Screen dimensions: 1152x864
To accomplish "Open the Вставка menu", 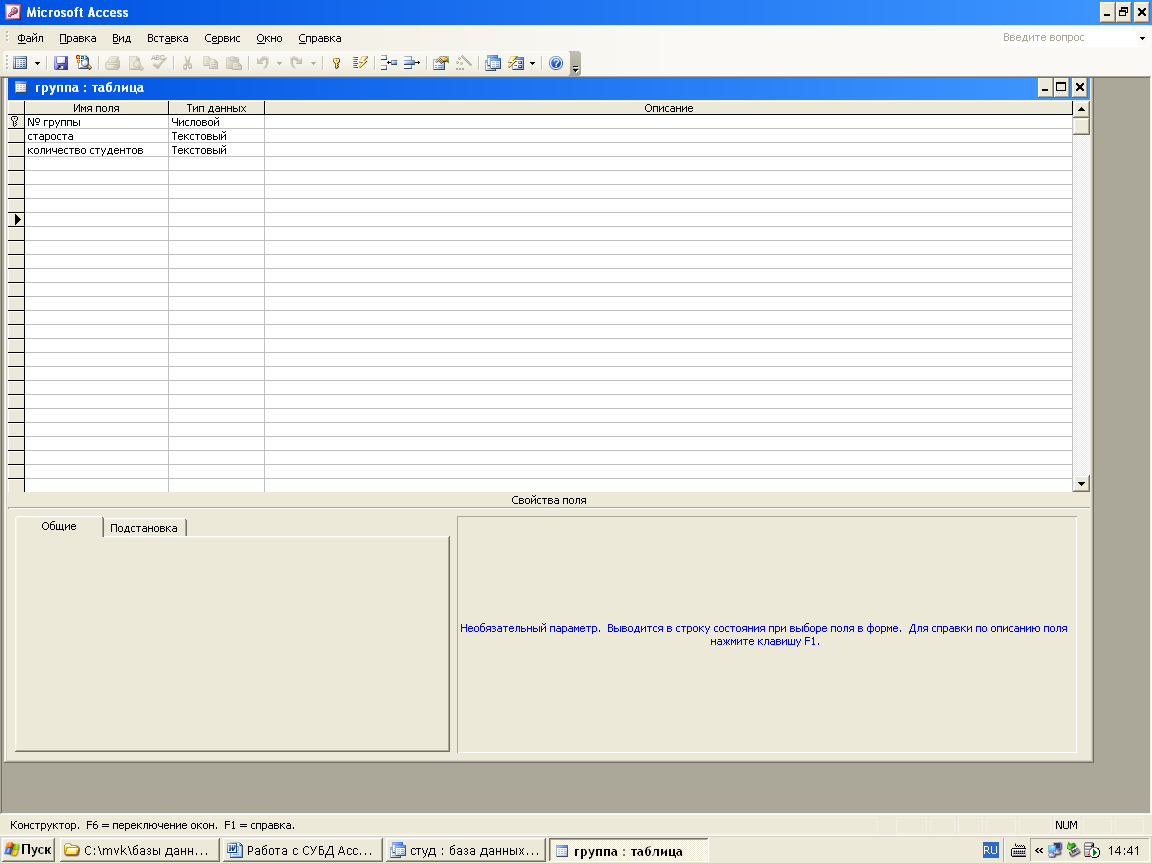I will coord(168,38).
